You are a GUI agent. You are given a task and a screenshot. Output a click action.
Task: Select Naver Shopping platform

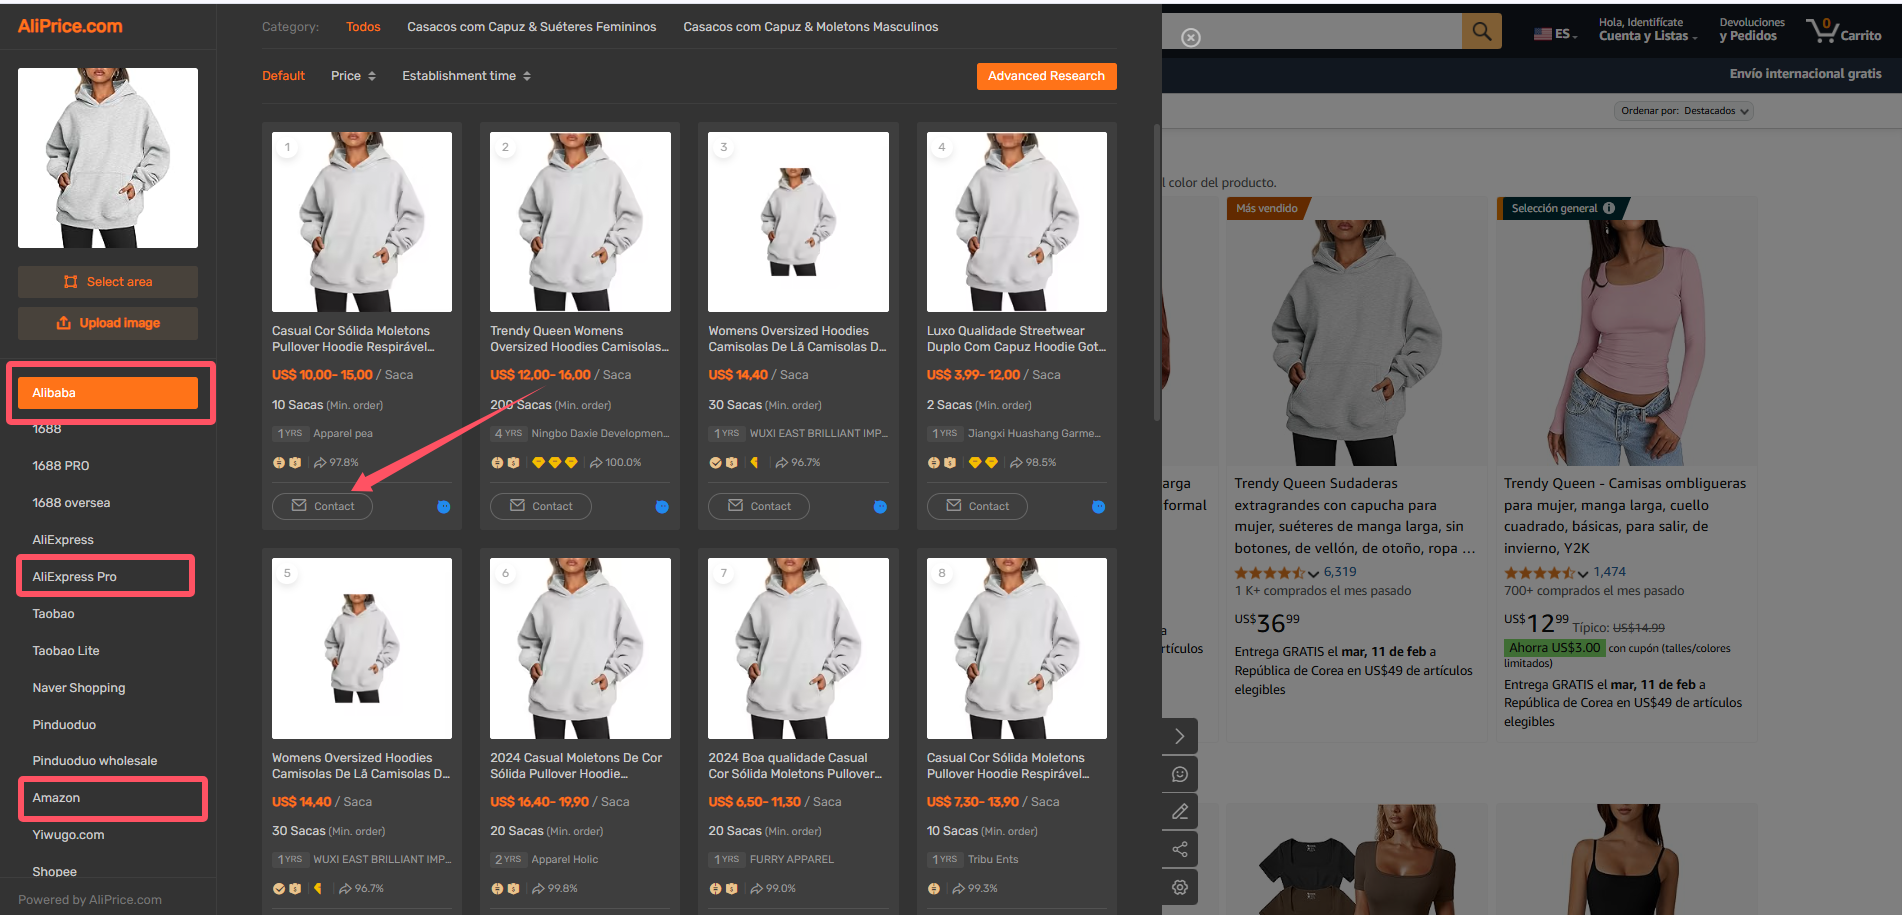coord(79,688)
